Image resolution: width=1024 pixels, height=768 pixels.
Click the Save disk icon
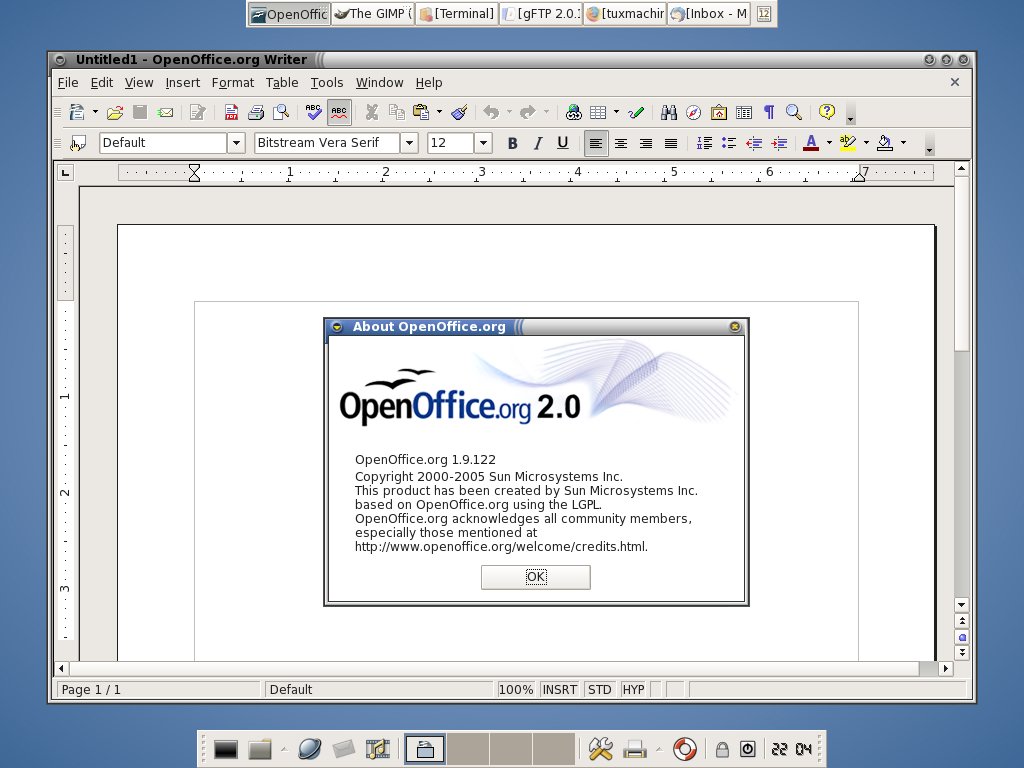140,112
